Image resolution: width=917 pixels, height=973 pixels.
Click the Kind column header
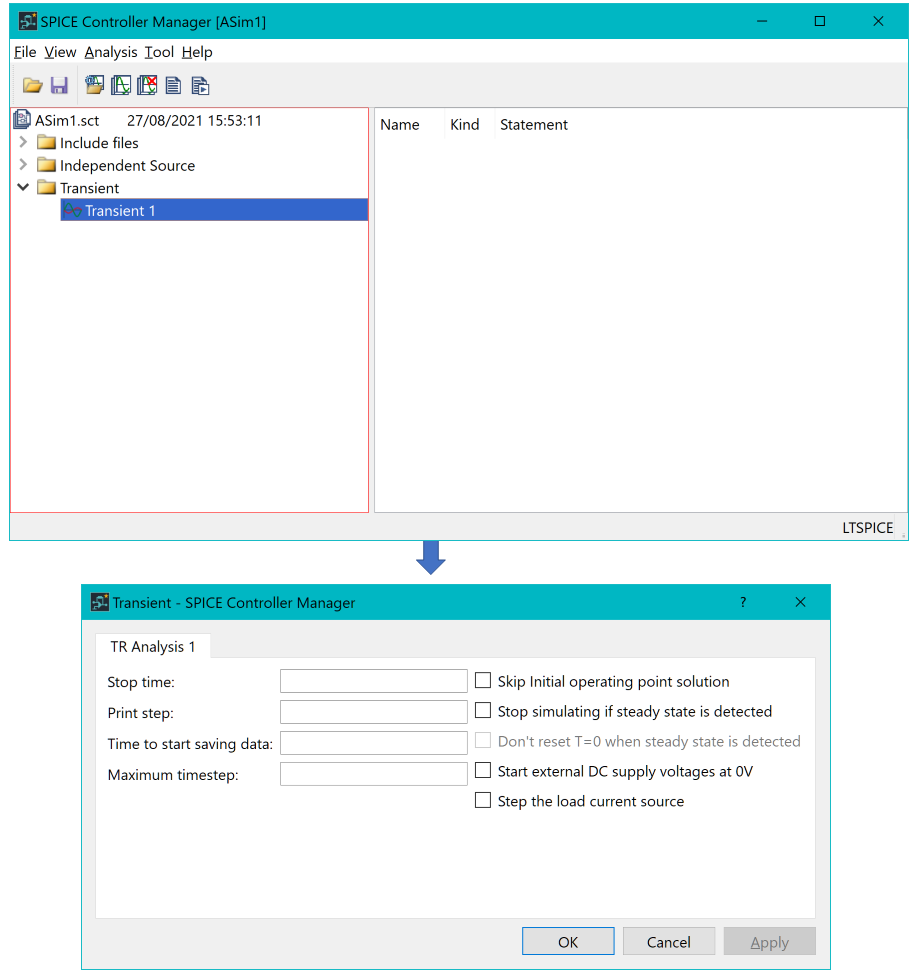465,125
